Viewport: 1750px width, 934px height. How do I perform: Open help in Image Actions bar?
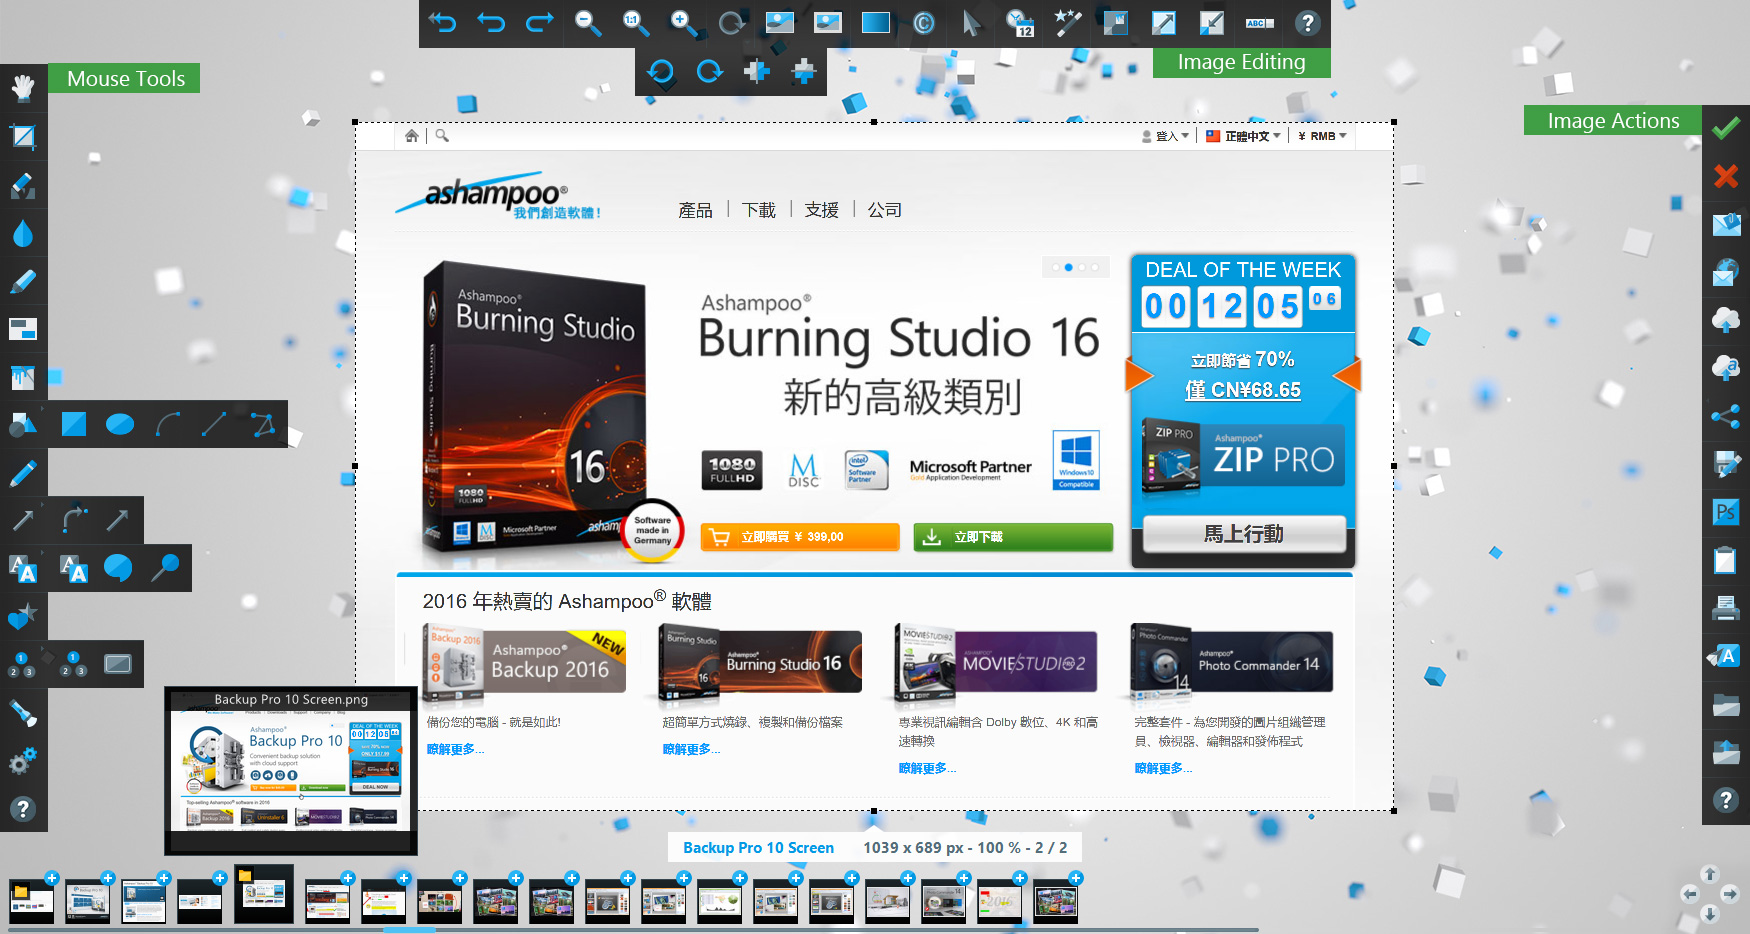pos(1725,800)
